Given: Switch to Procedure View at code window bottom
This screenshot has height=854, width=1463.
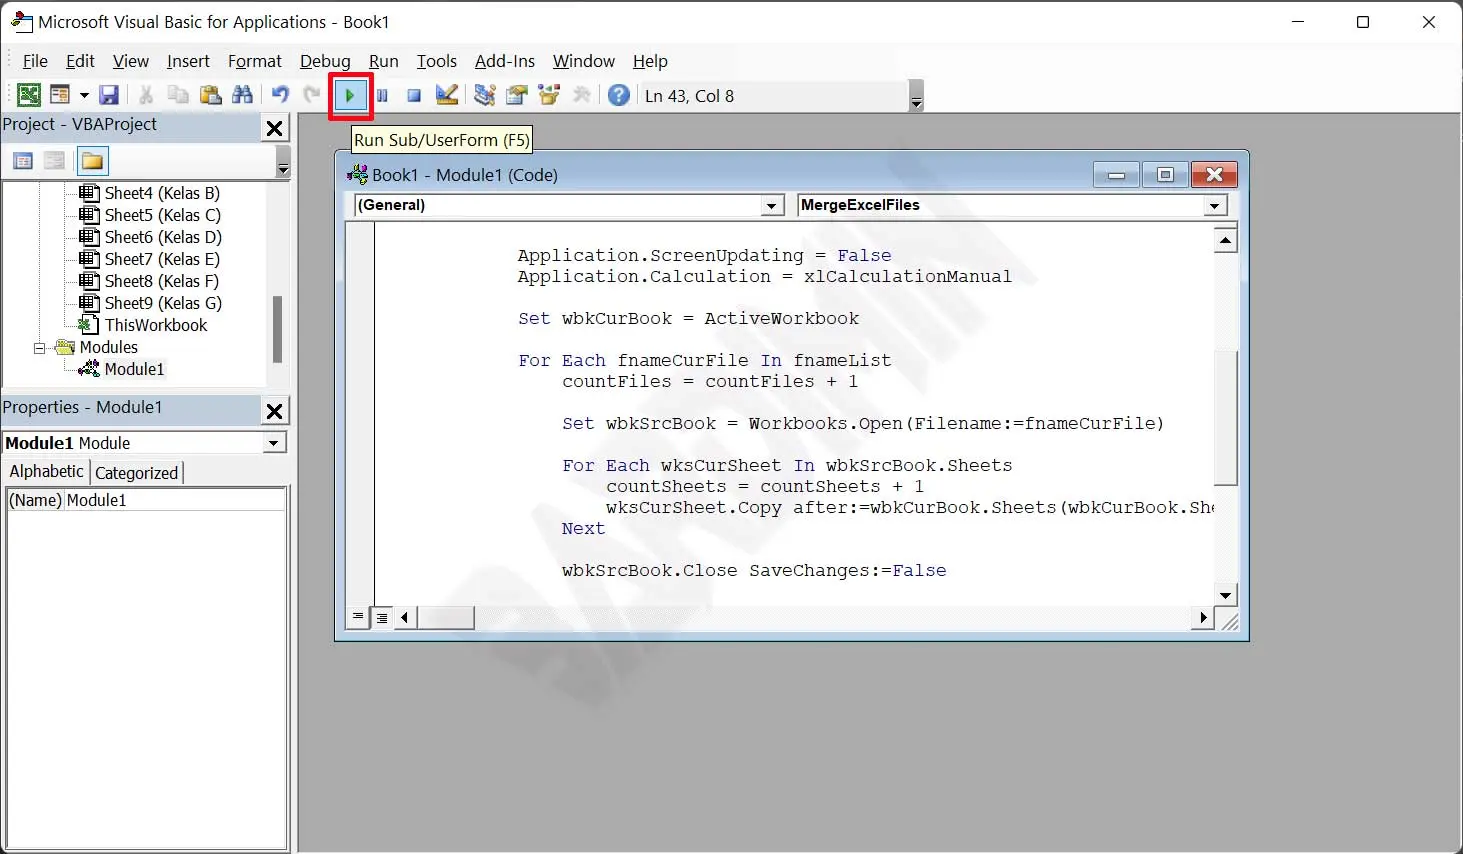Looking at the screenshot, I should point(358,618).
